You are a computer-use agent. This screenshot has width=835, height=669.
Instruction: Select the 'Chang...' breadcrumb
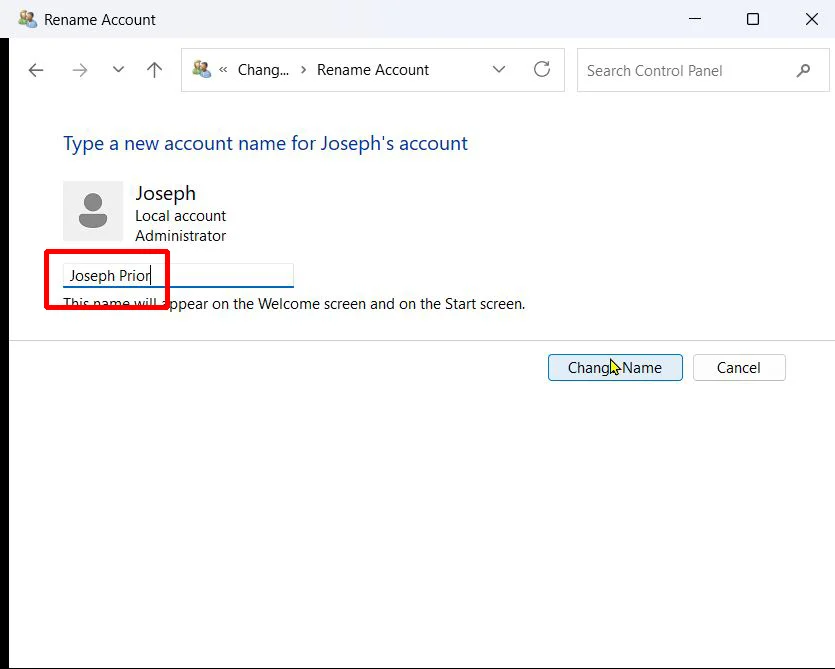263,70
